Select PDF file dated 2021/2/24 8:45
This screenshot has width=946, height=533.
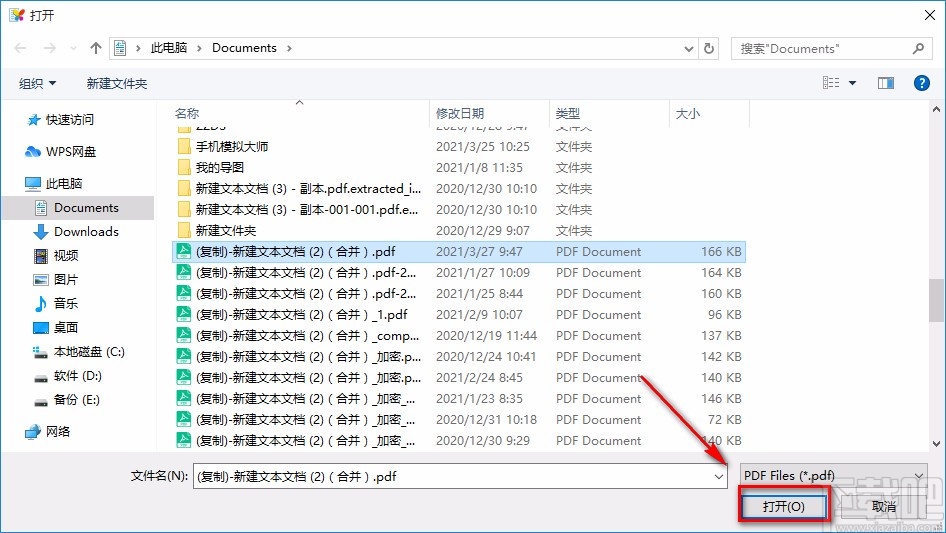(x=459, y=378)
